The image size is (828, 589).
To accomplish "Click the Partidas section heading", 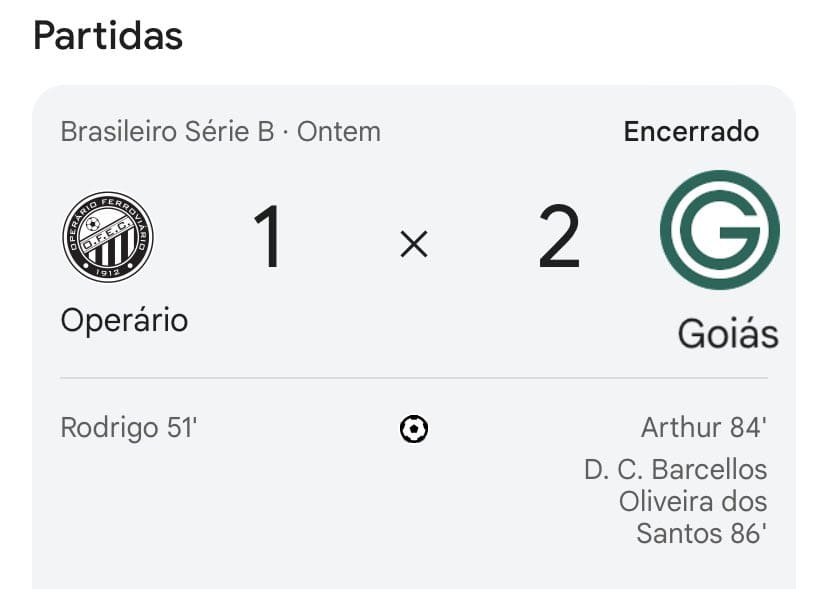I will click(x=108, y=36).
